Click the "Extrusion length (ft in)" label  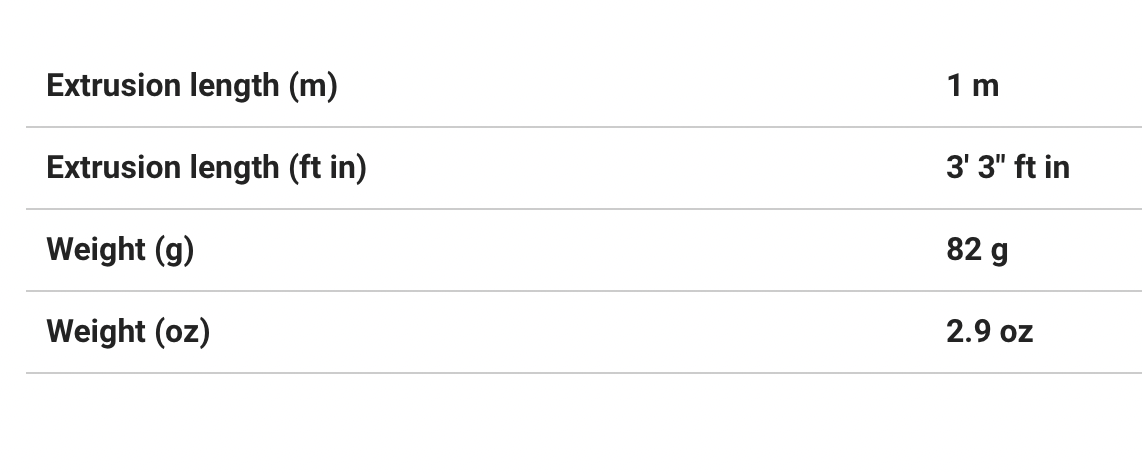[x=206, y=168]
